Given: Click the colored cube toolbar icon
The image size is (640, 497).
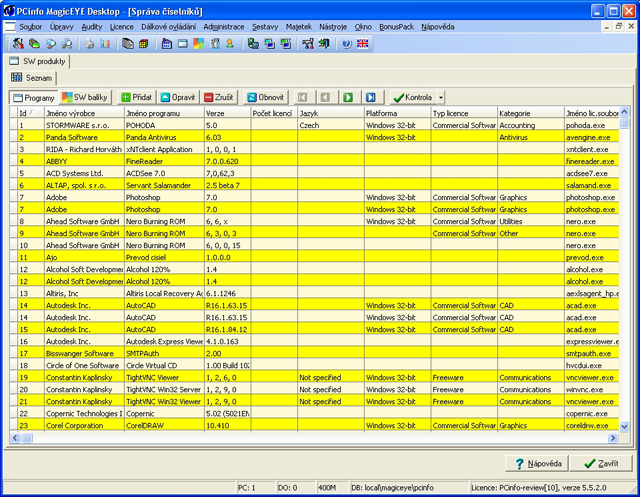Looking at the screenshot, I should pyautogui.click(x=144, y=43).
